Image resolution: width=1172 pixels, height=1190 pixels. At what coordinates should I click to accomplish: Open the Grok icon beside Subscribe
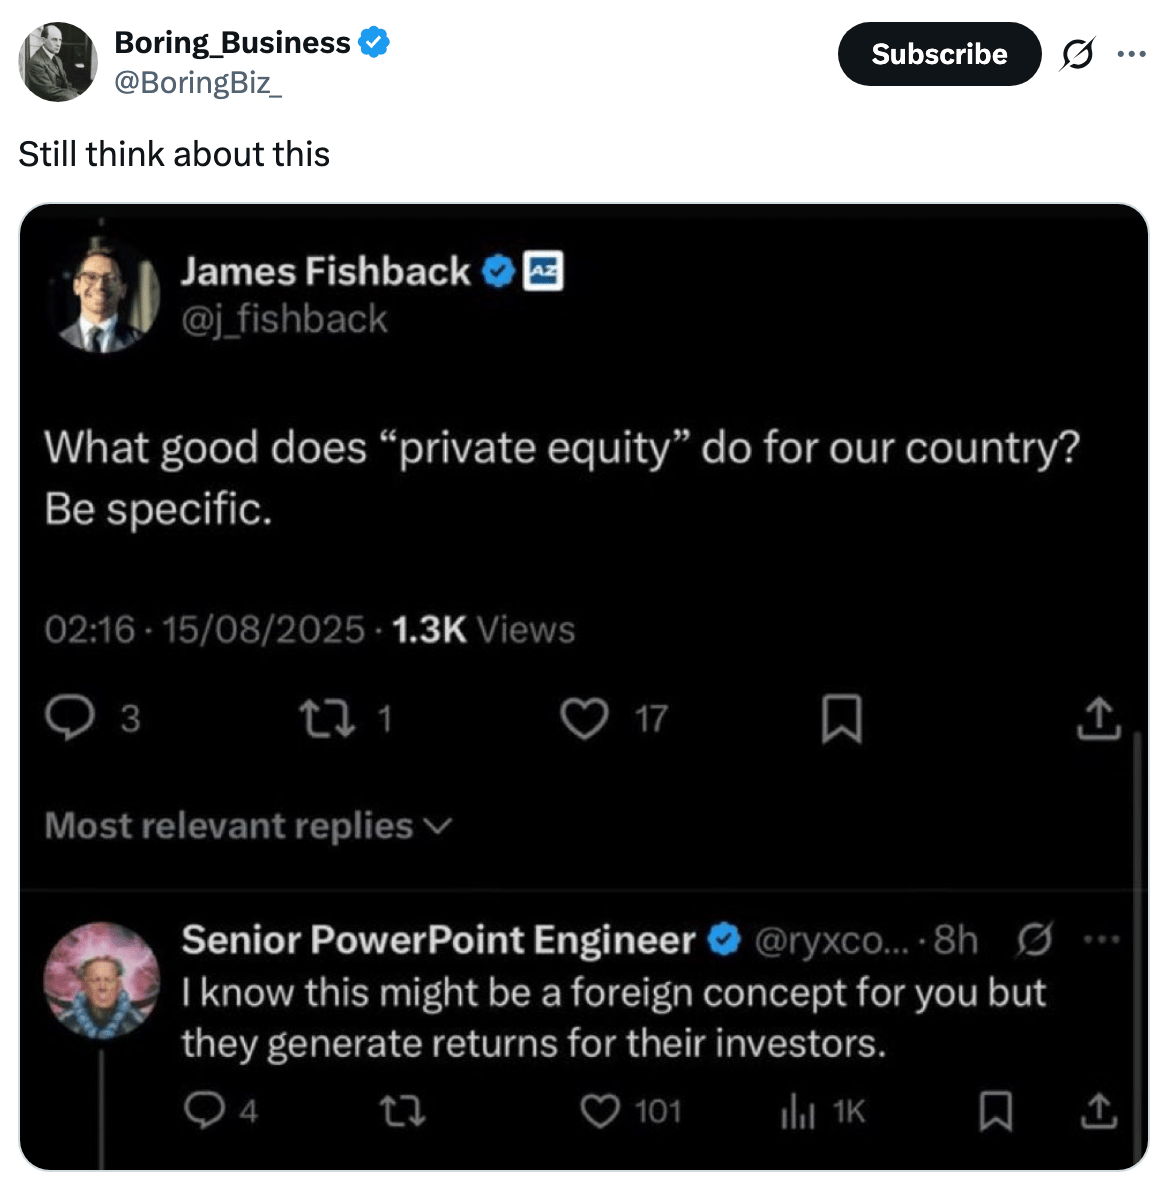[x=1076, y=54]
